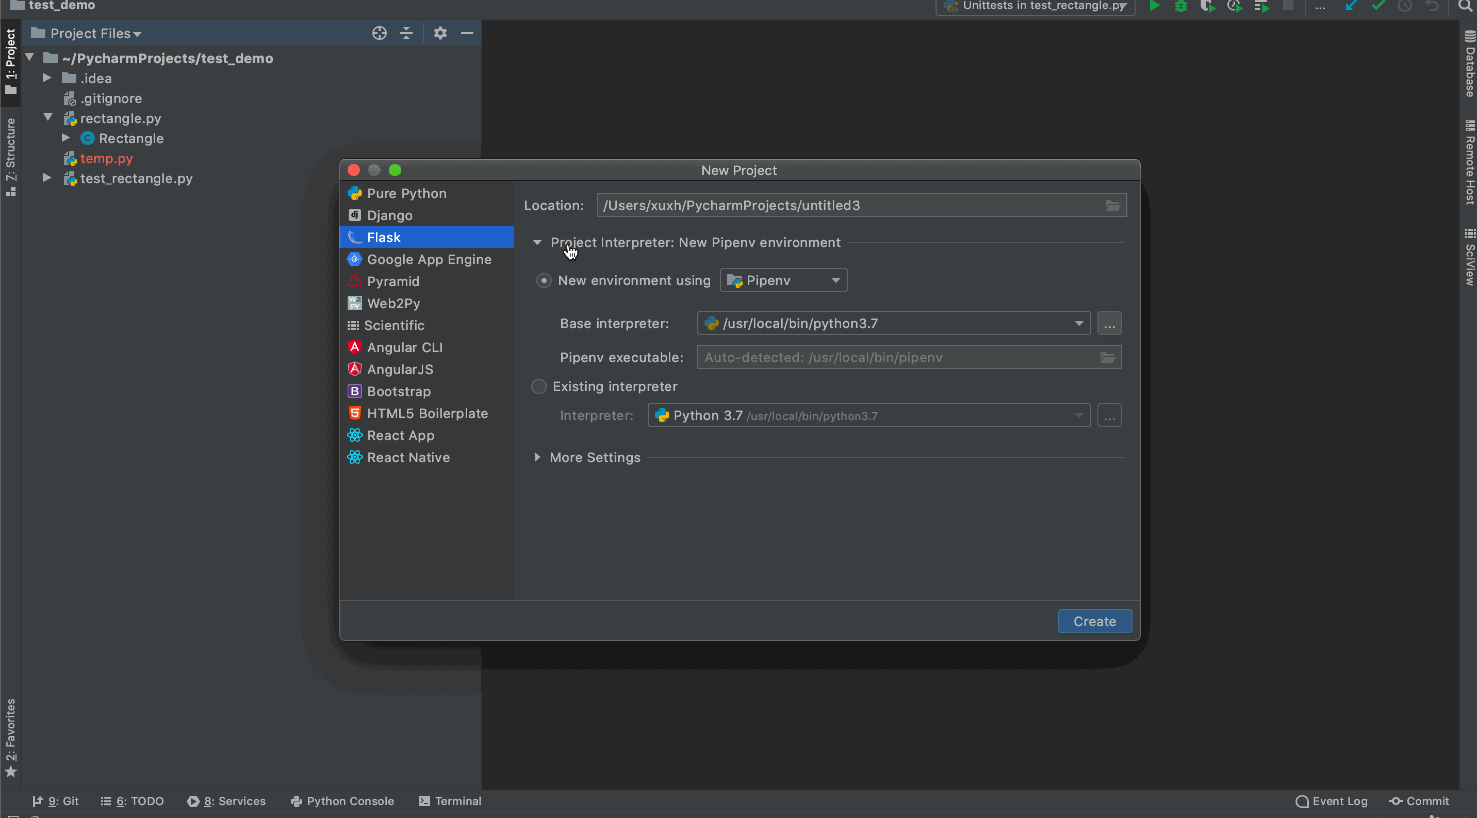Choose React App project type
The height and width of the screenshot is (818, 1477).
click(427, 435)
